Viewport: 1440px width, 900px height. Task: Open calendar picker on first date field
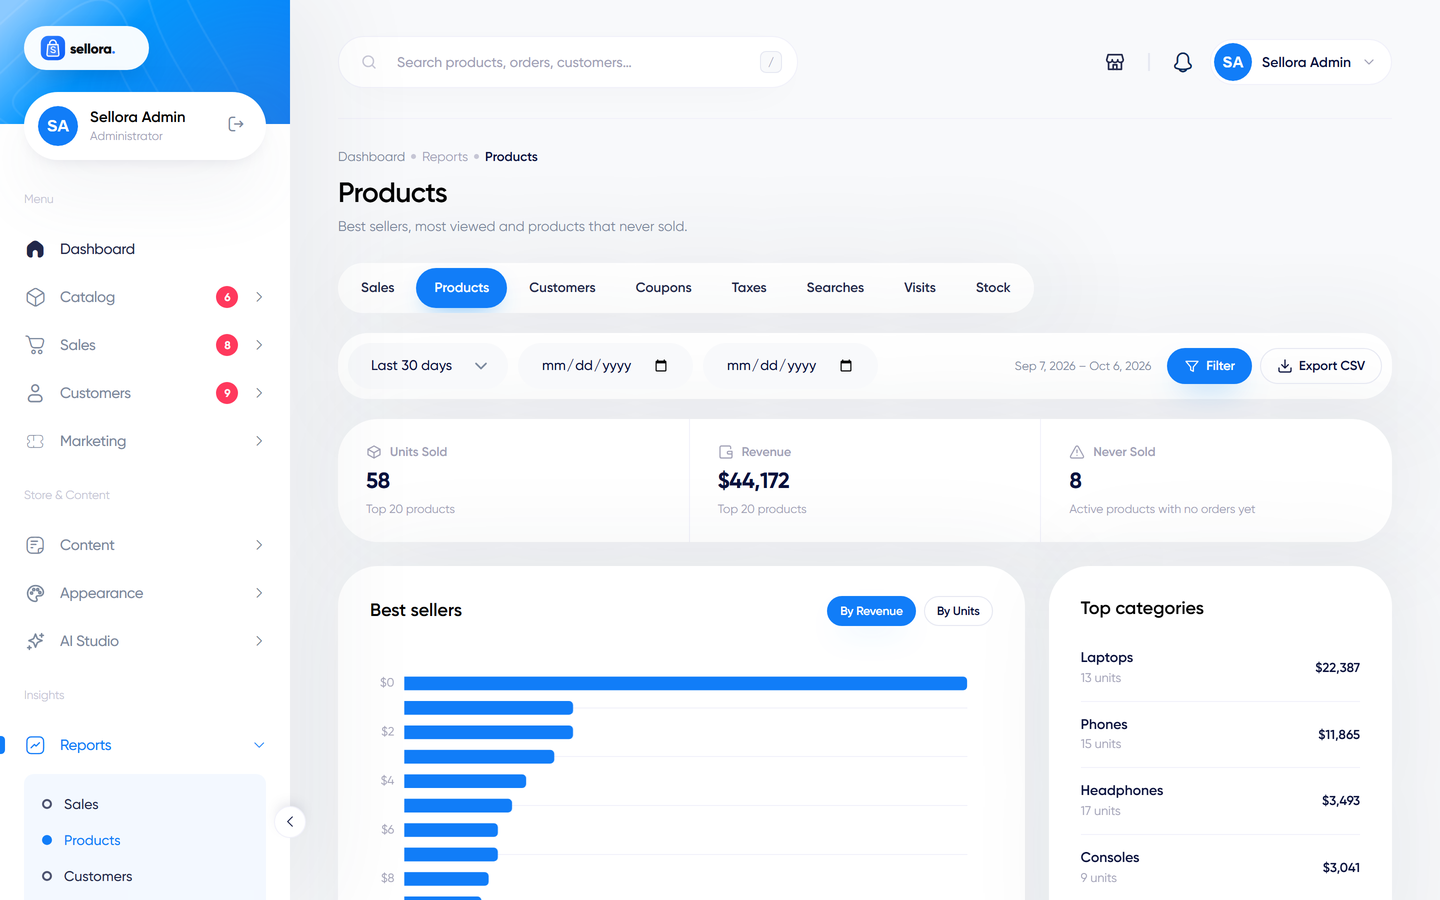[x=661, y=366]
